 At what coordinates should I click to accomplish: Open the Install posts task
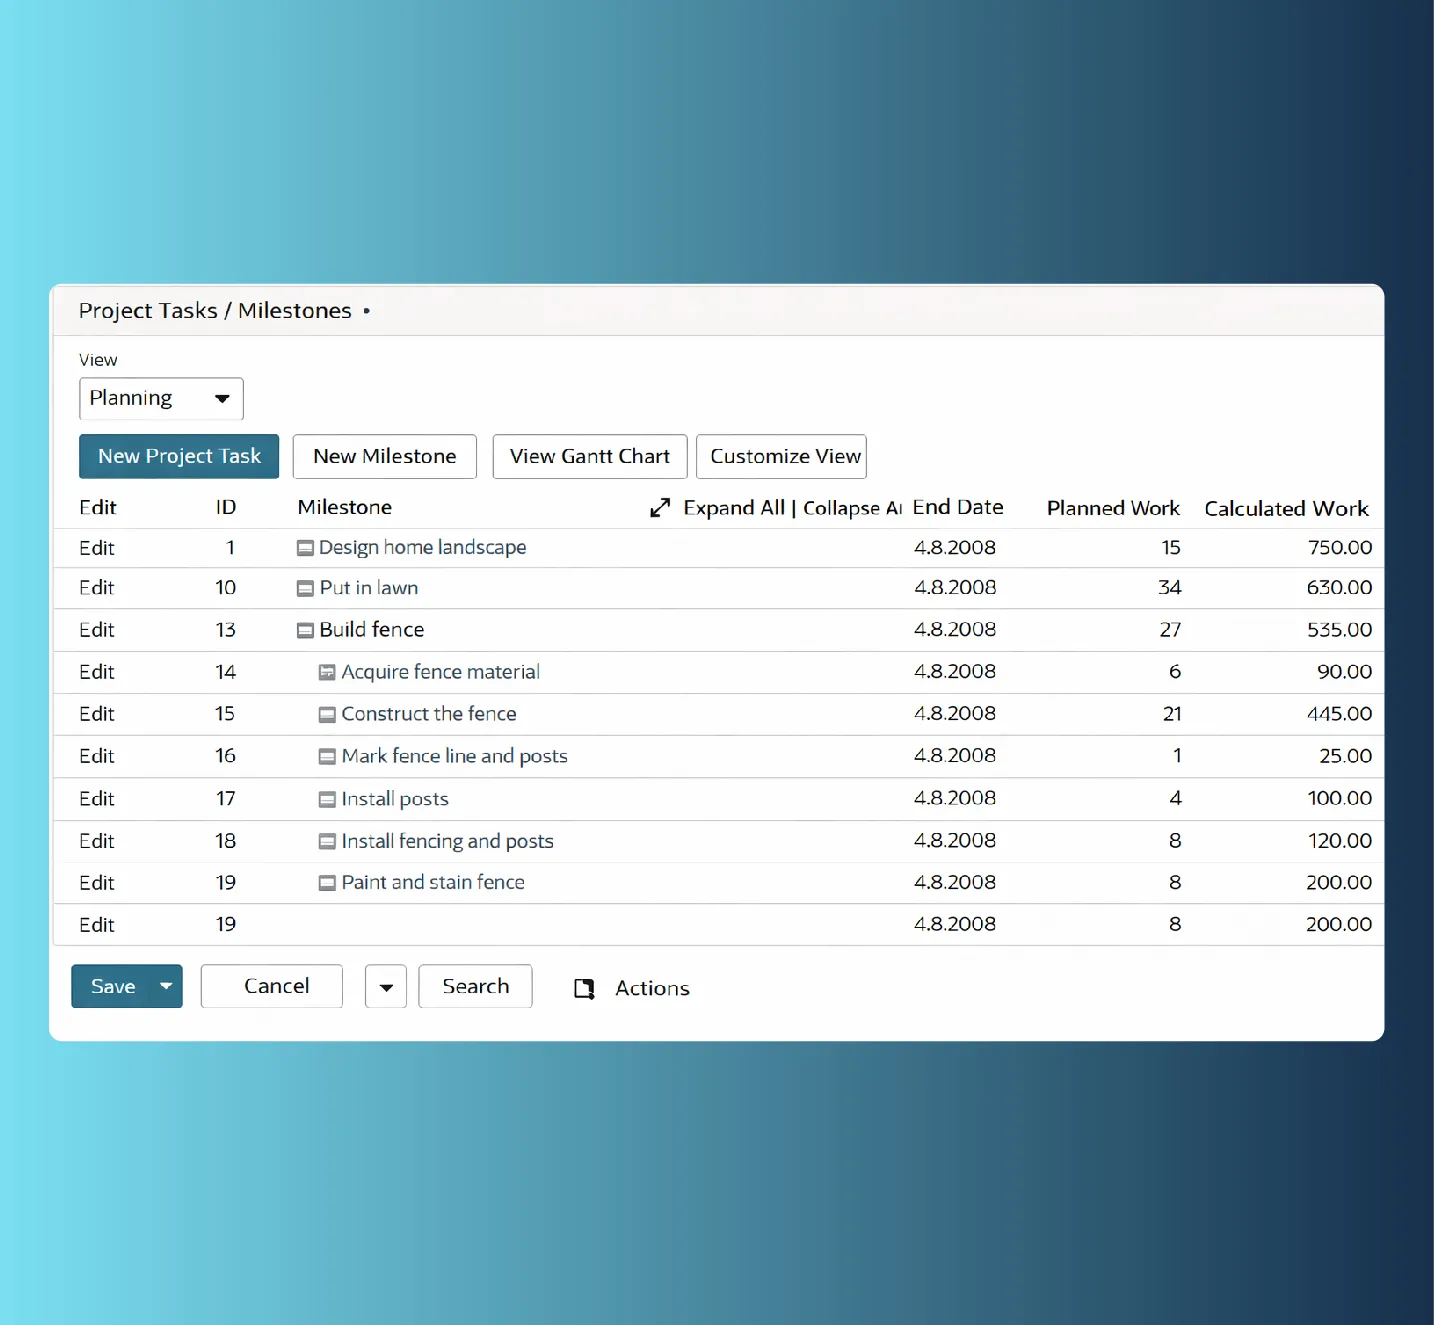click(x=395, y=799)
